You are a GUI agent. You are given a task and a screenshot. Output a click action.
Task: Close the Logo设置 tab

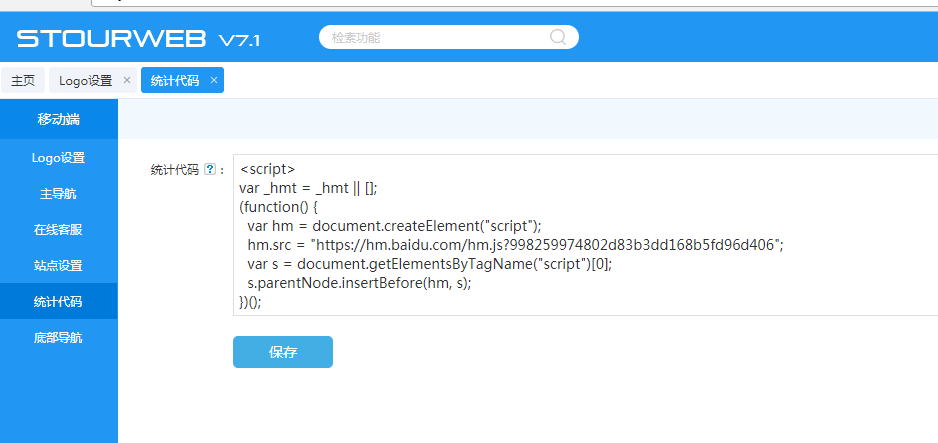coord(127,80)
